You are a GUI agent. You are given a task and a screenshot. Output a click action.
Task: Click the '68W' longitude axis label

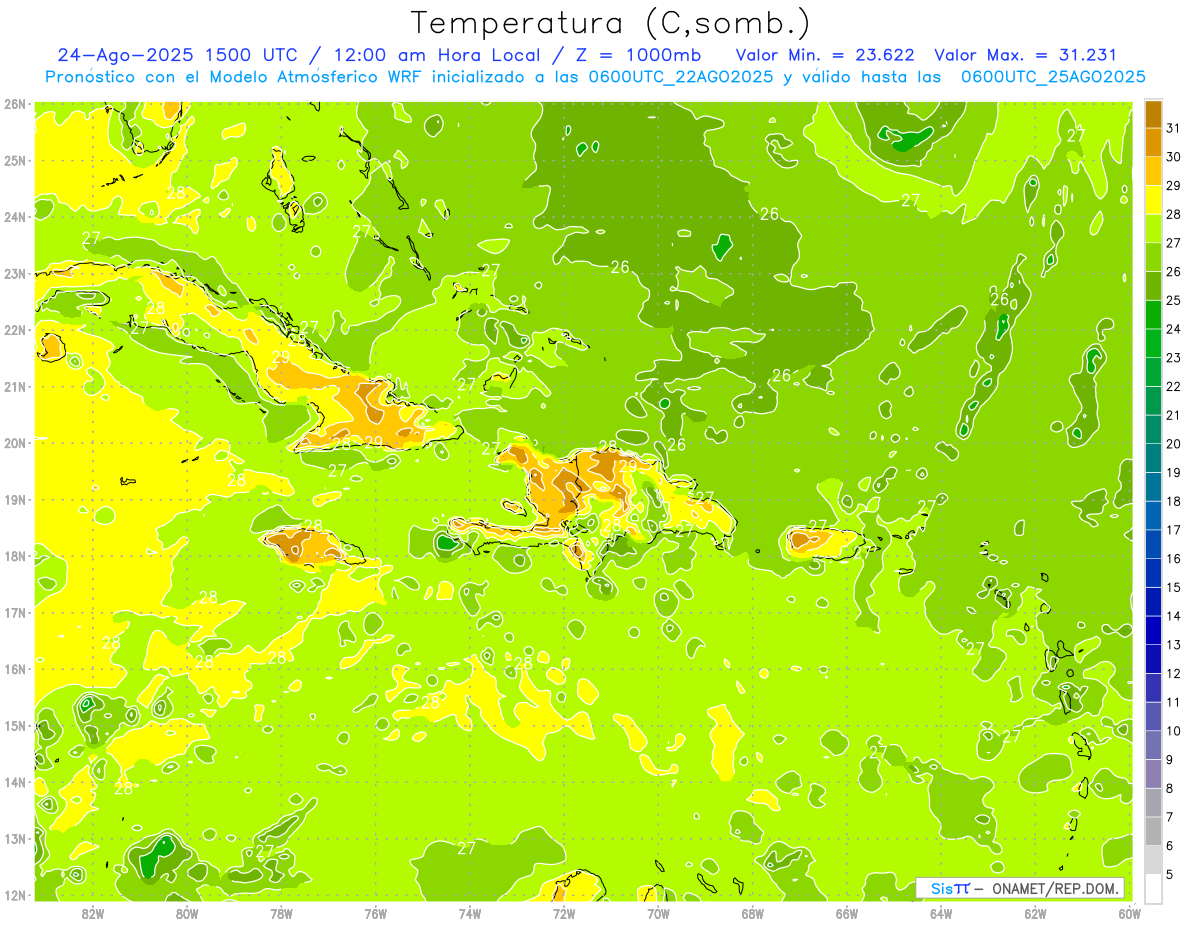pyautogui.click(x=753, y=913)
